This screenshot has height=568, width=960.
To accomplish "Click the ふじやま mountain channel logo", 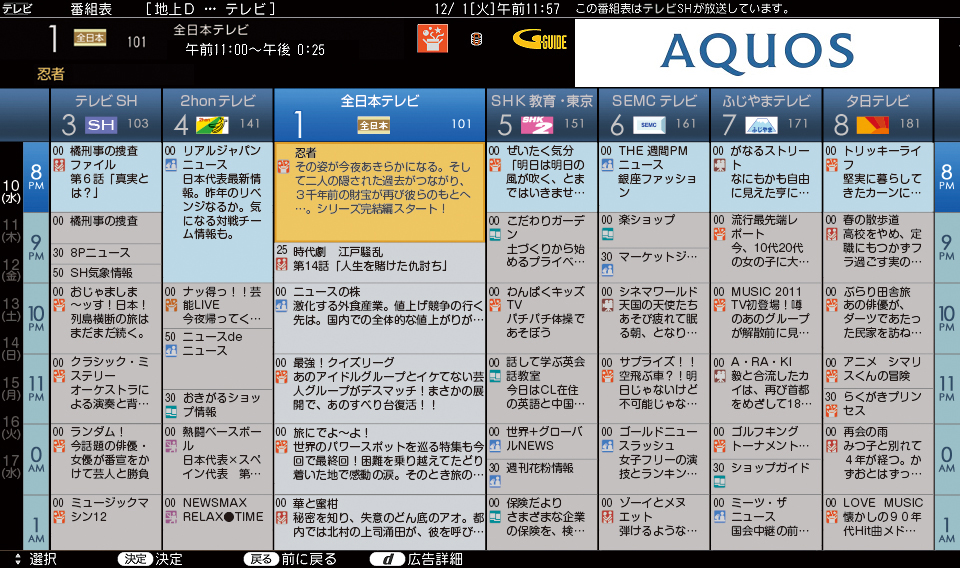I will coord(761,125).
